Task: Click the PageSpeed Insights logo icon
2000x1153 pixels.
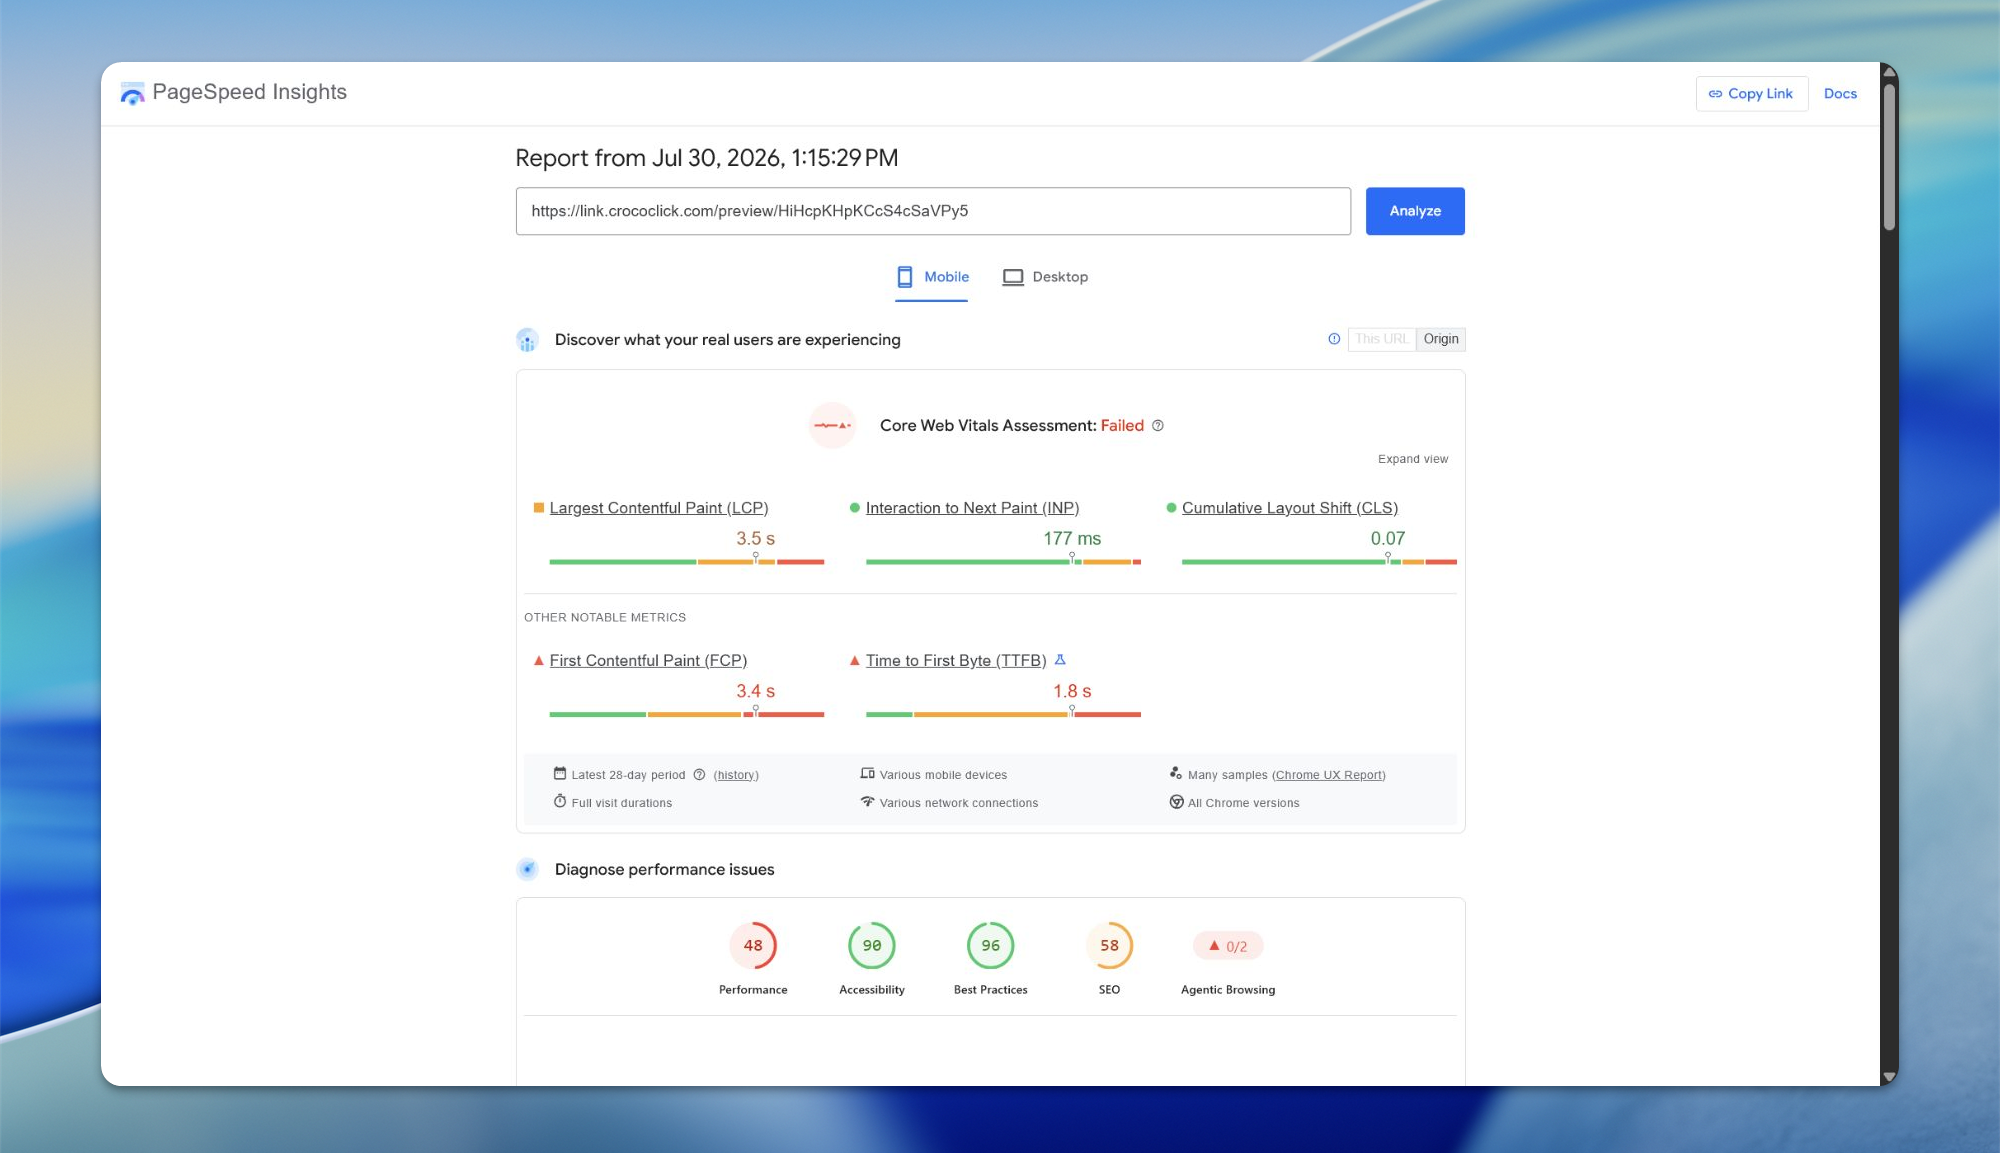Action: pos(132,93)
